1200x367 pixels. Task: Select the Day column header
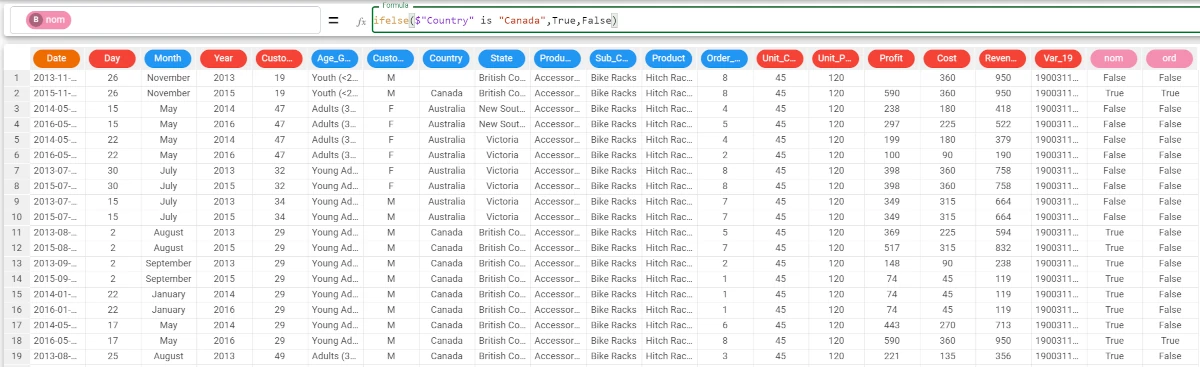[x=112, y=58]
